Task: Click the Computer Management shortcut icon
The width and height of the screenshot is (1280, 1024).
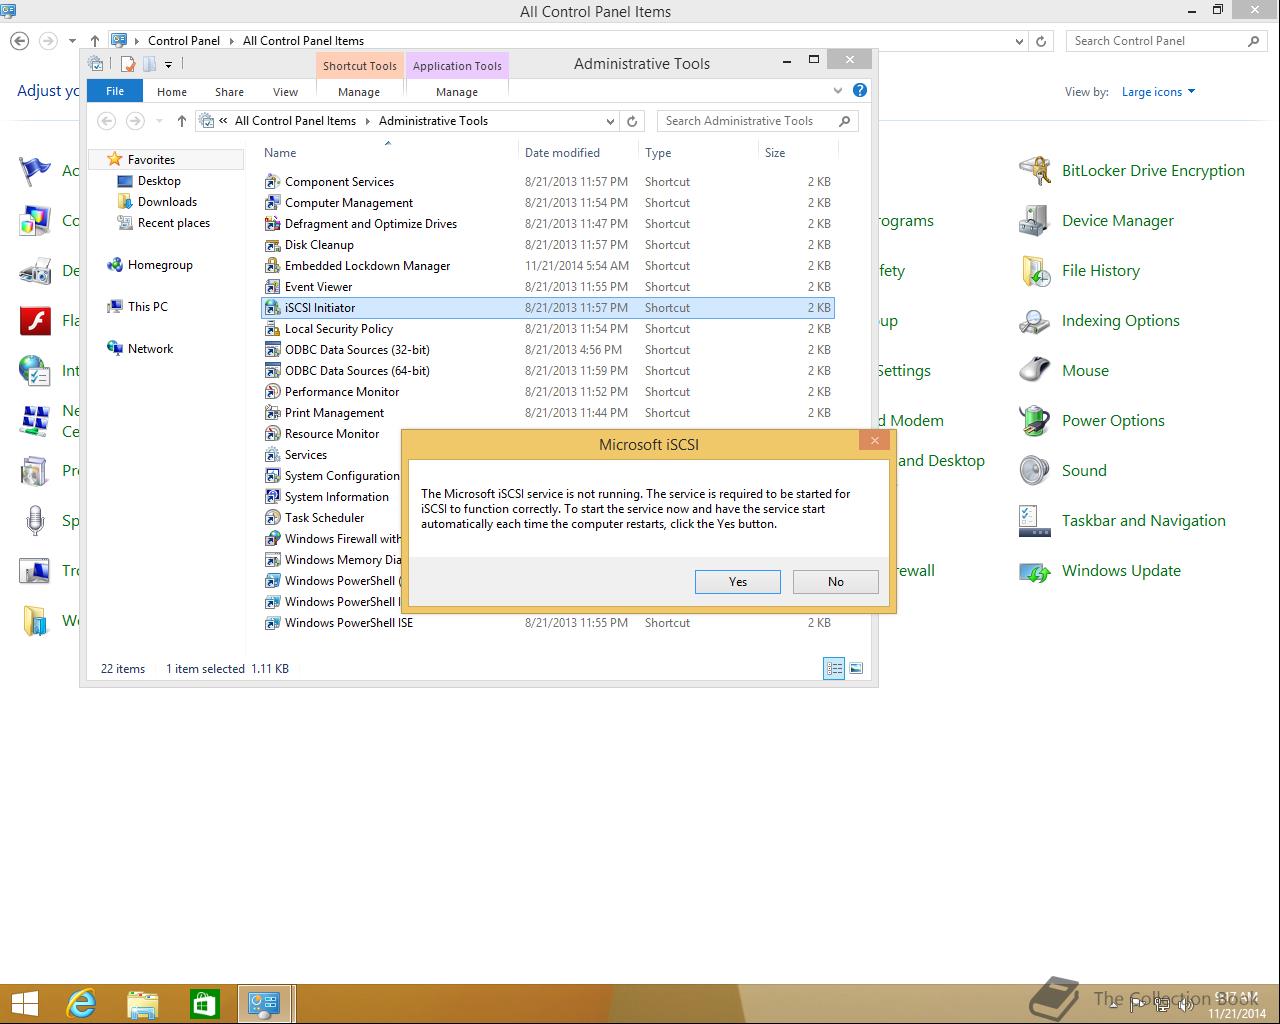Action: pos(272,203)
